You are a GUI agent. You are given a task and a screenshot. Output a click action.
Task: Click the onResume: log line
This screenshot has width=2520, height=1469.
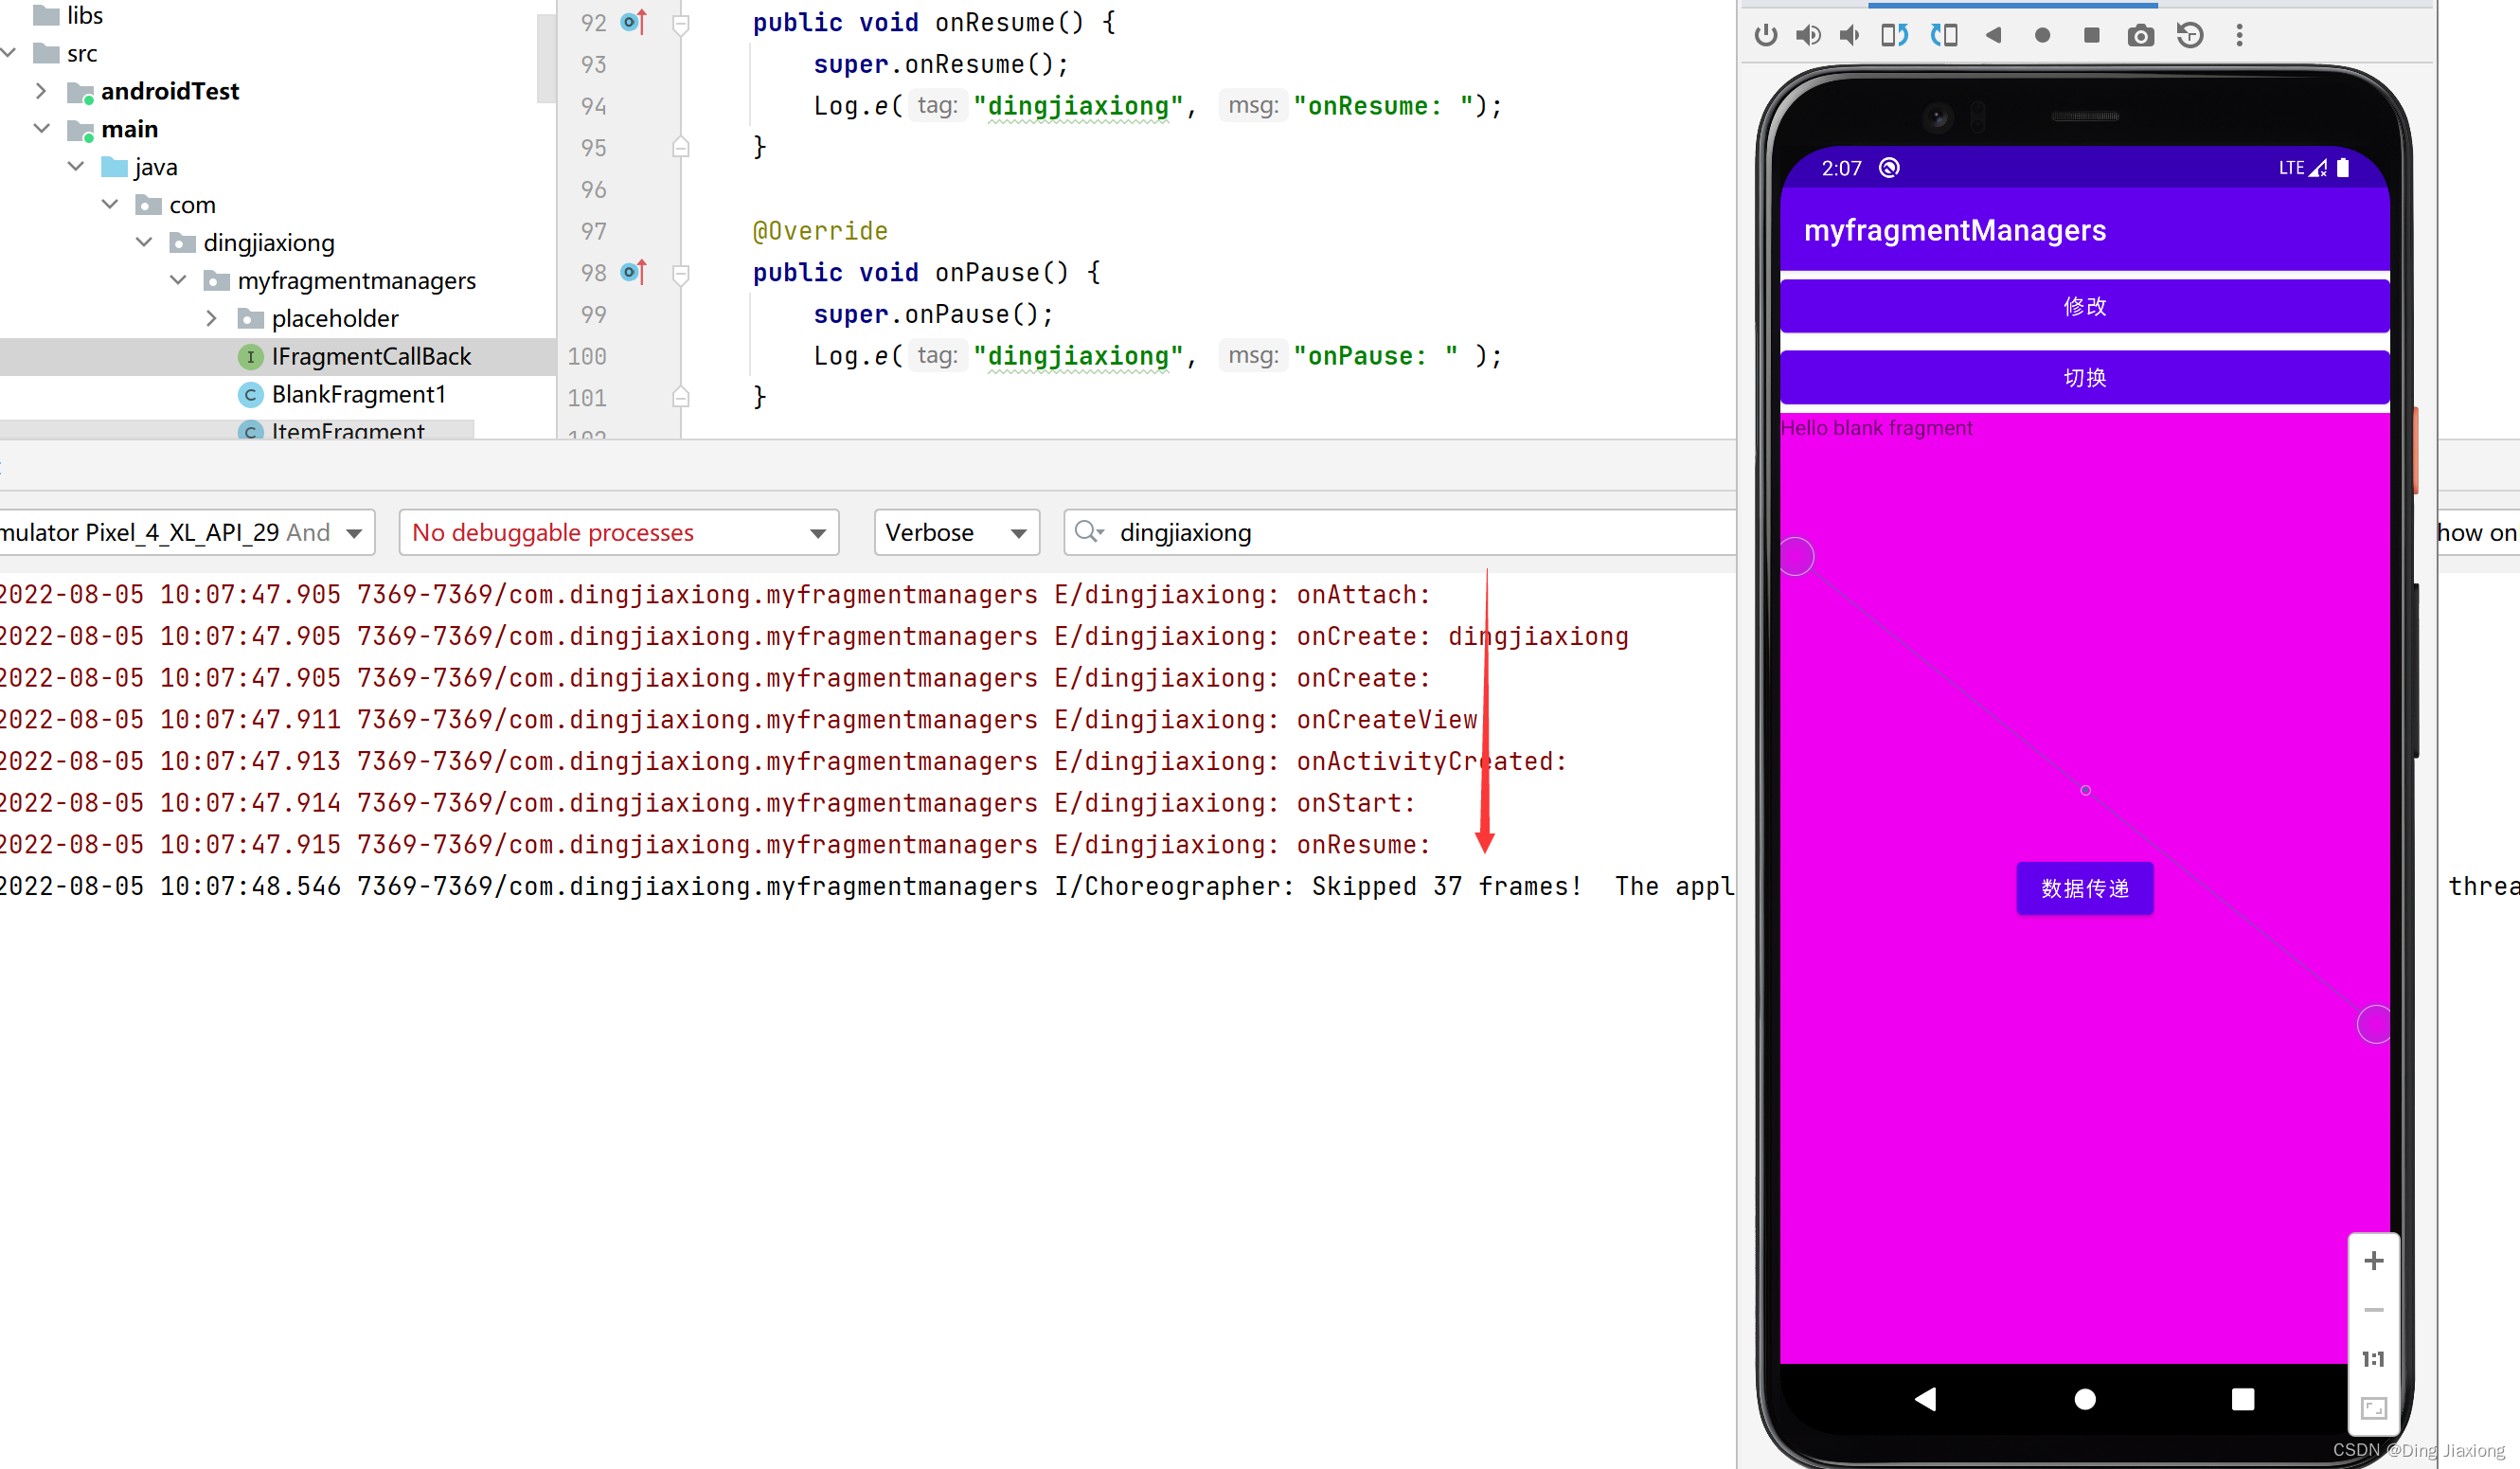(x=716, y=845)
